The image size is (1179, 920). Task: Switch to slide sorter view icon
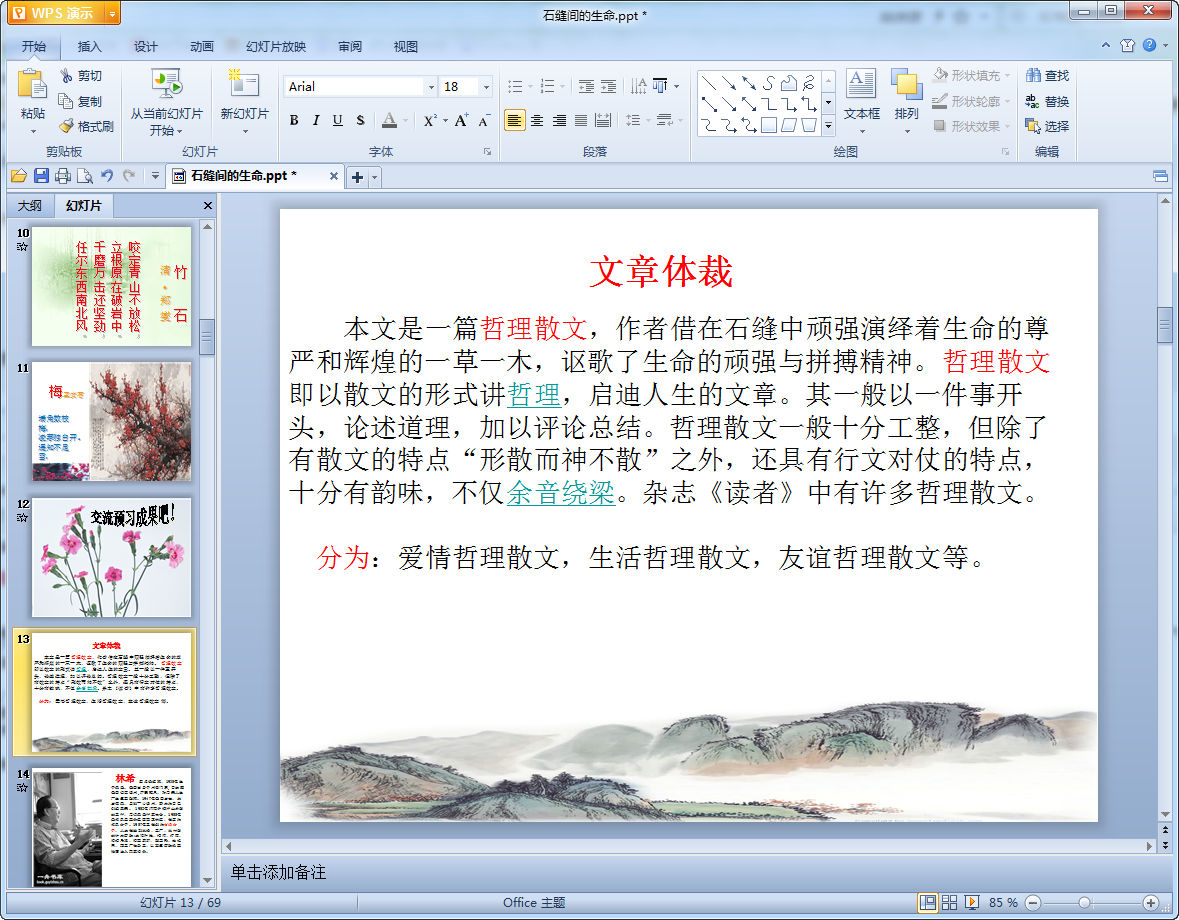tap(949, 902)
